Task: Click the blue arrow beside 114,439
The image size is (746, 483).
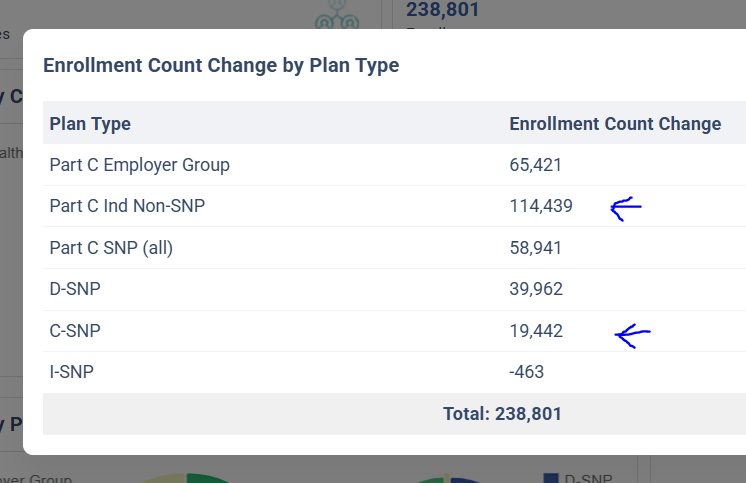Action: point(625,208)
